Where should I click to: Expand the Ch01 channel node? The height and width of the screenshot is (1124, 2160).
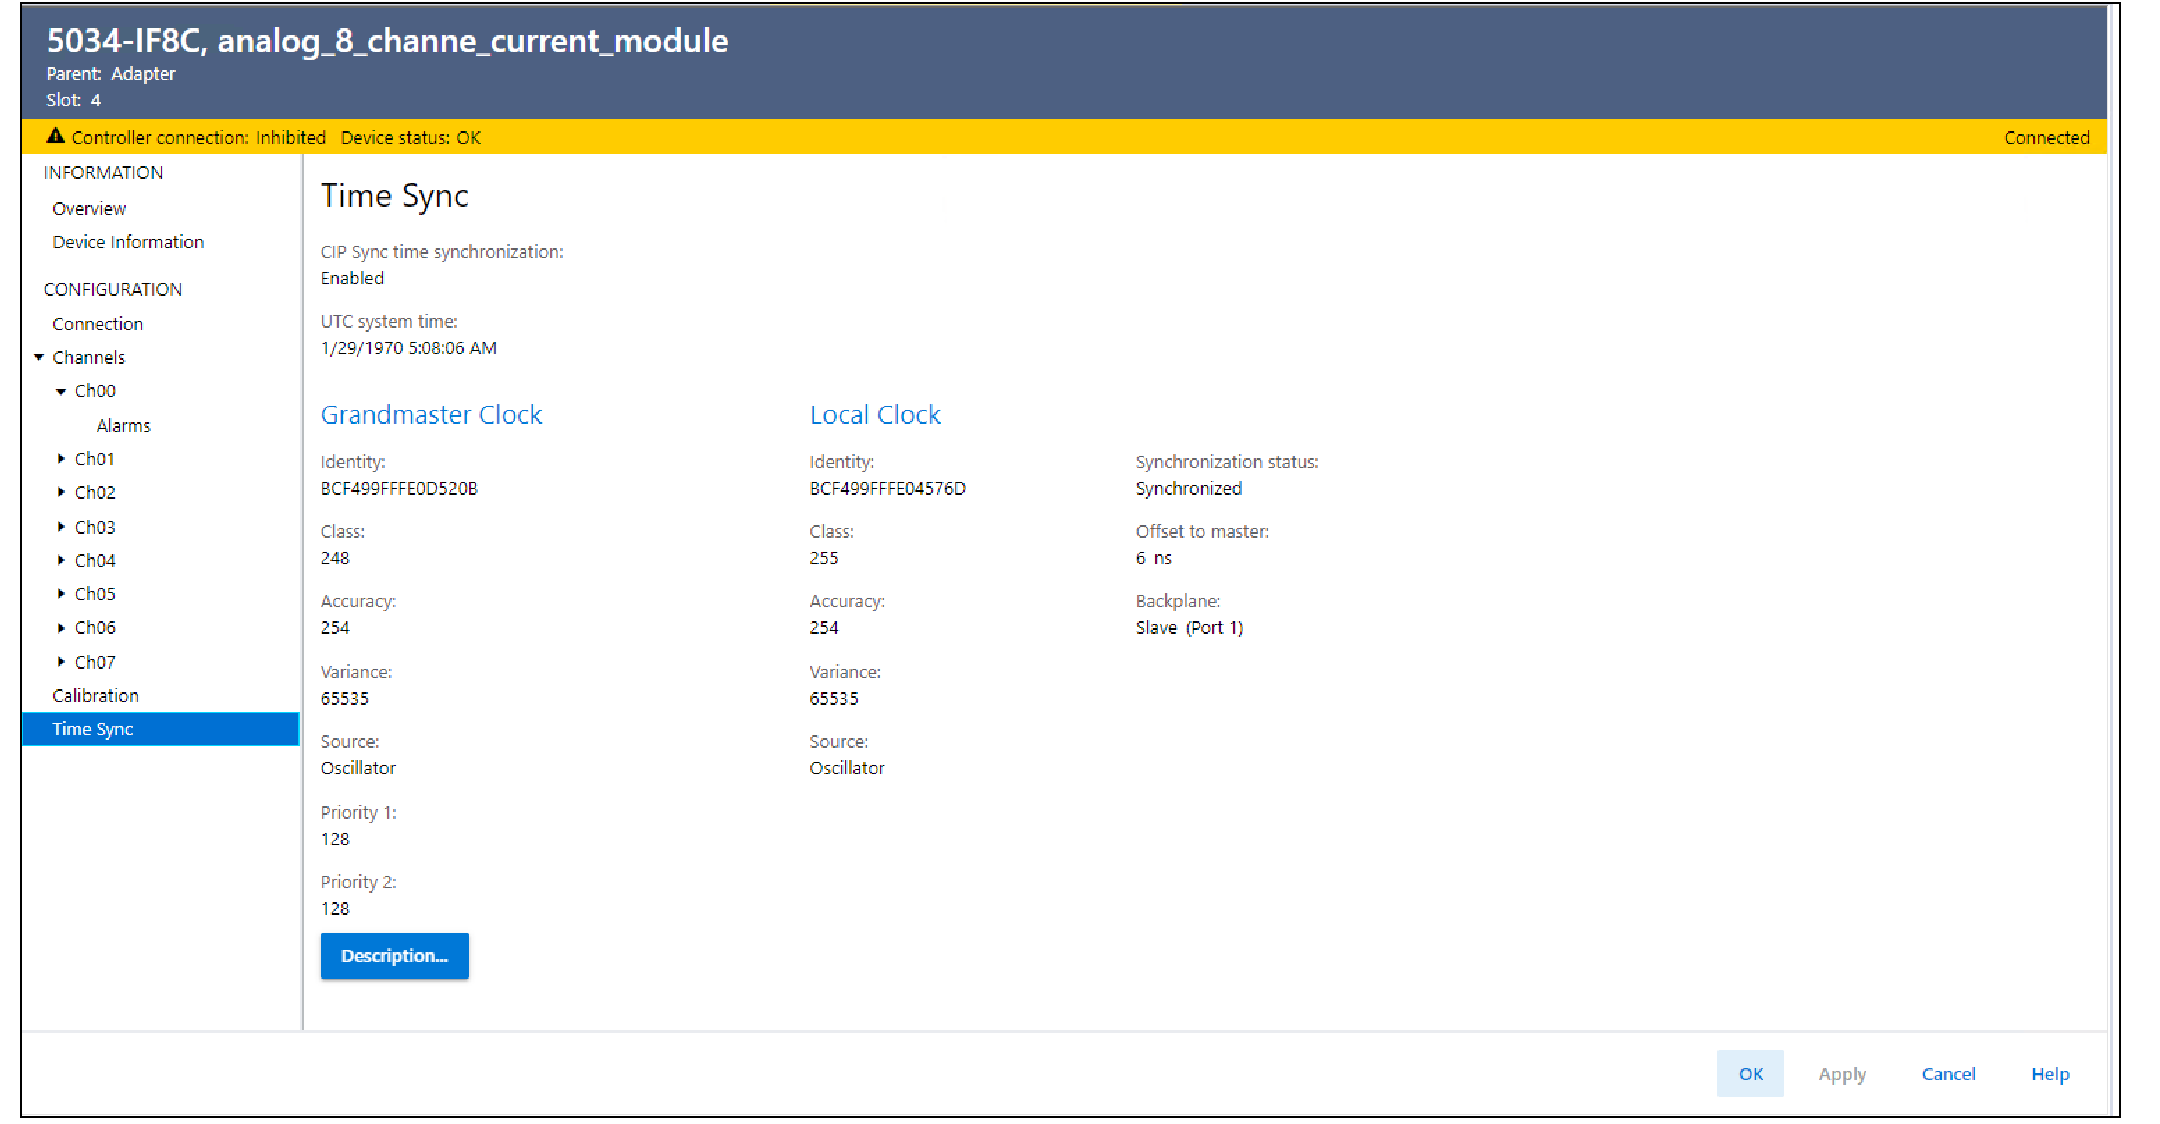61,458
